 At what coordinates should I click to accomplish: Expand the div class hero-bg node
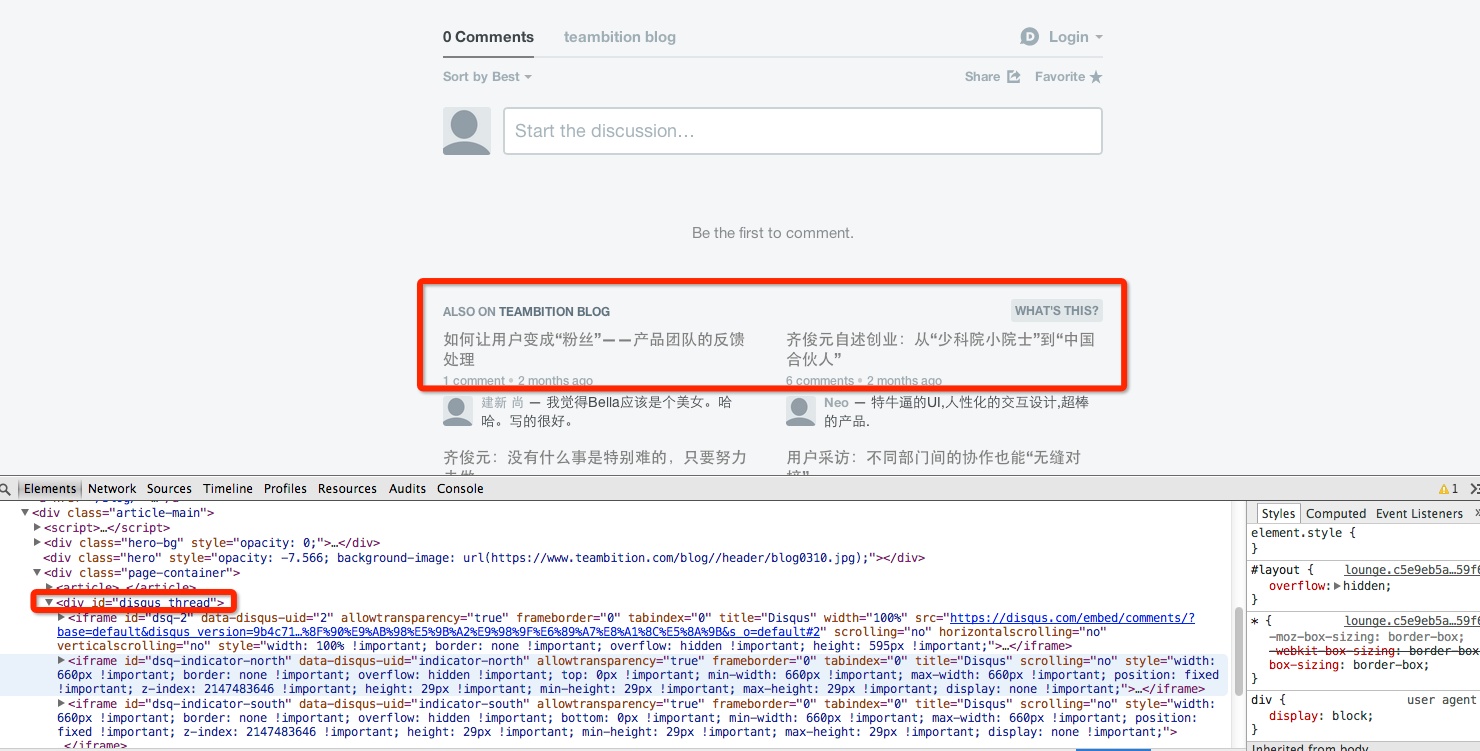click(38, 543)
